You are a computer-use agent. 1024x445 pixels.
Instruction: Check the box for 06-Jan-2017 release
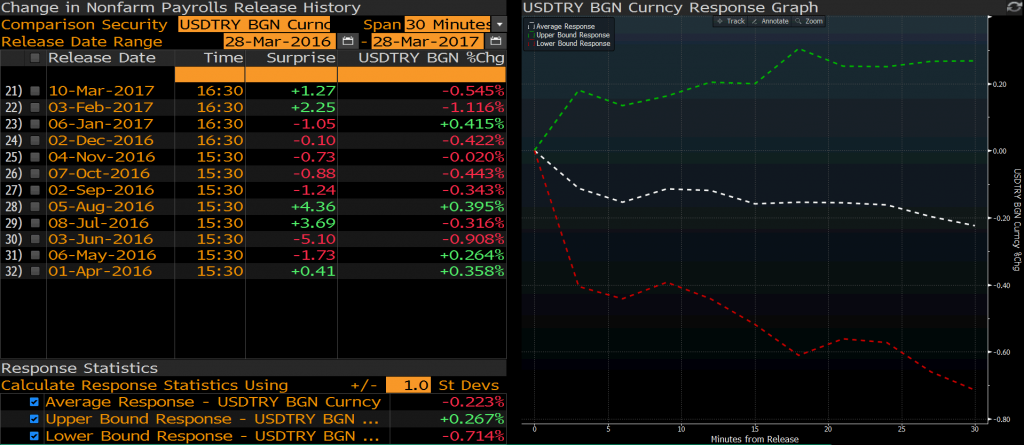(x=35, y=124)
